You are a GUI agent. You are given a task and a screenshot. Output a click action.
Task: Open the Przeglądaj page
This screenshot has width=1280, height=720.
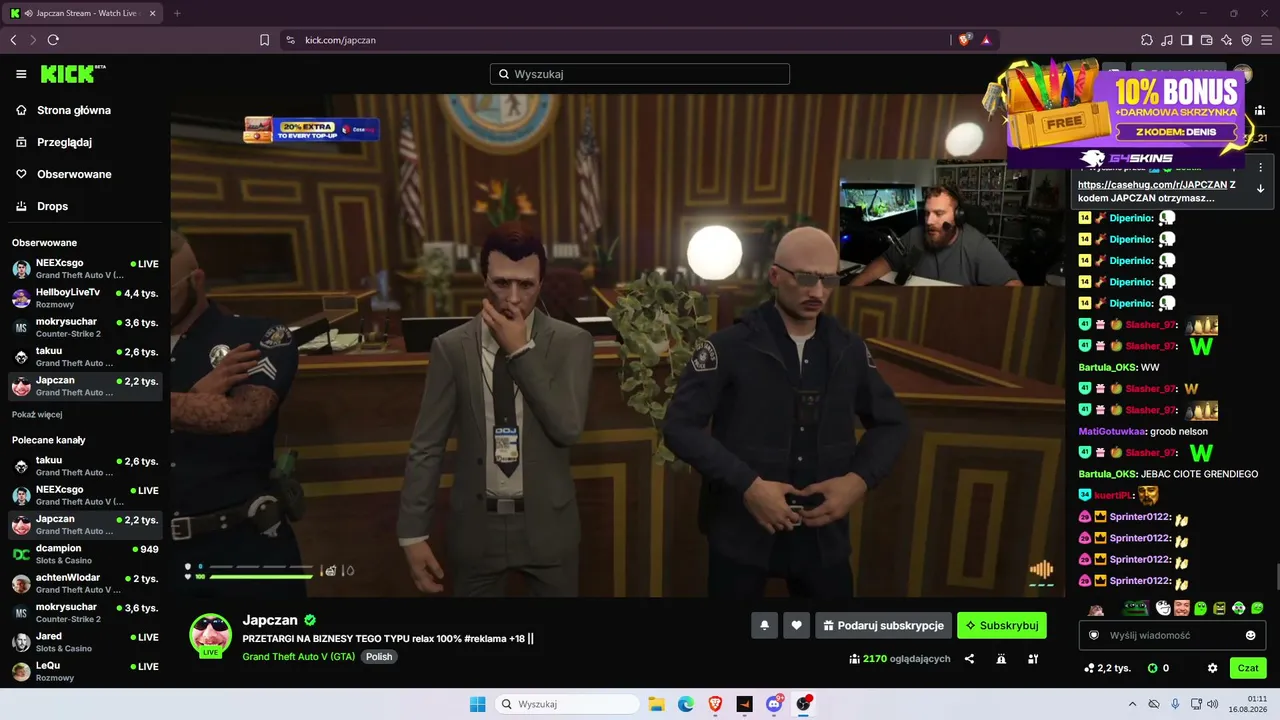click(x=64, y=142)
